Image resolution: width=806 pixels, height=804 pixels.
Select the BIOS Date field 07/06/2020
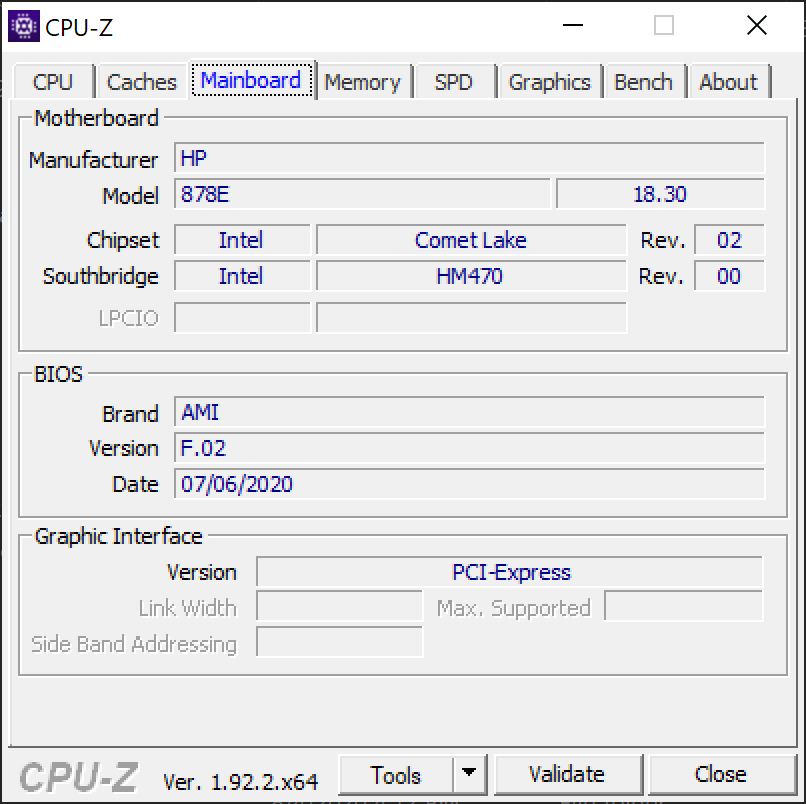pyautogui.click(x=469, y=484)
